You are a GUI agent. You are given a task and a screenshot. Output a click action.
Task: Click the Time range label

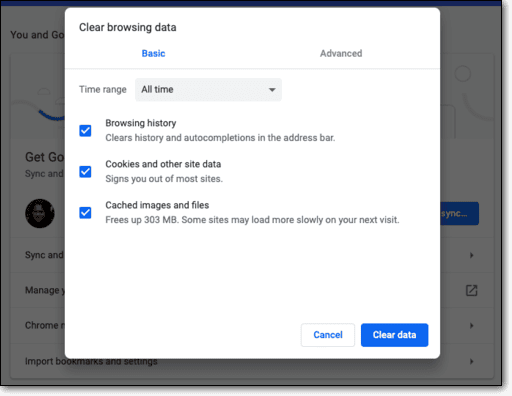pos(103,89)
